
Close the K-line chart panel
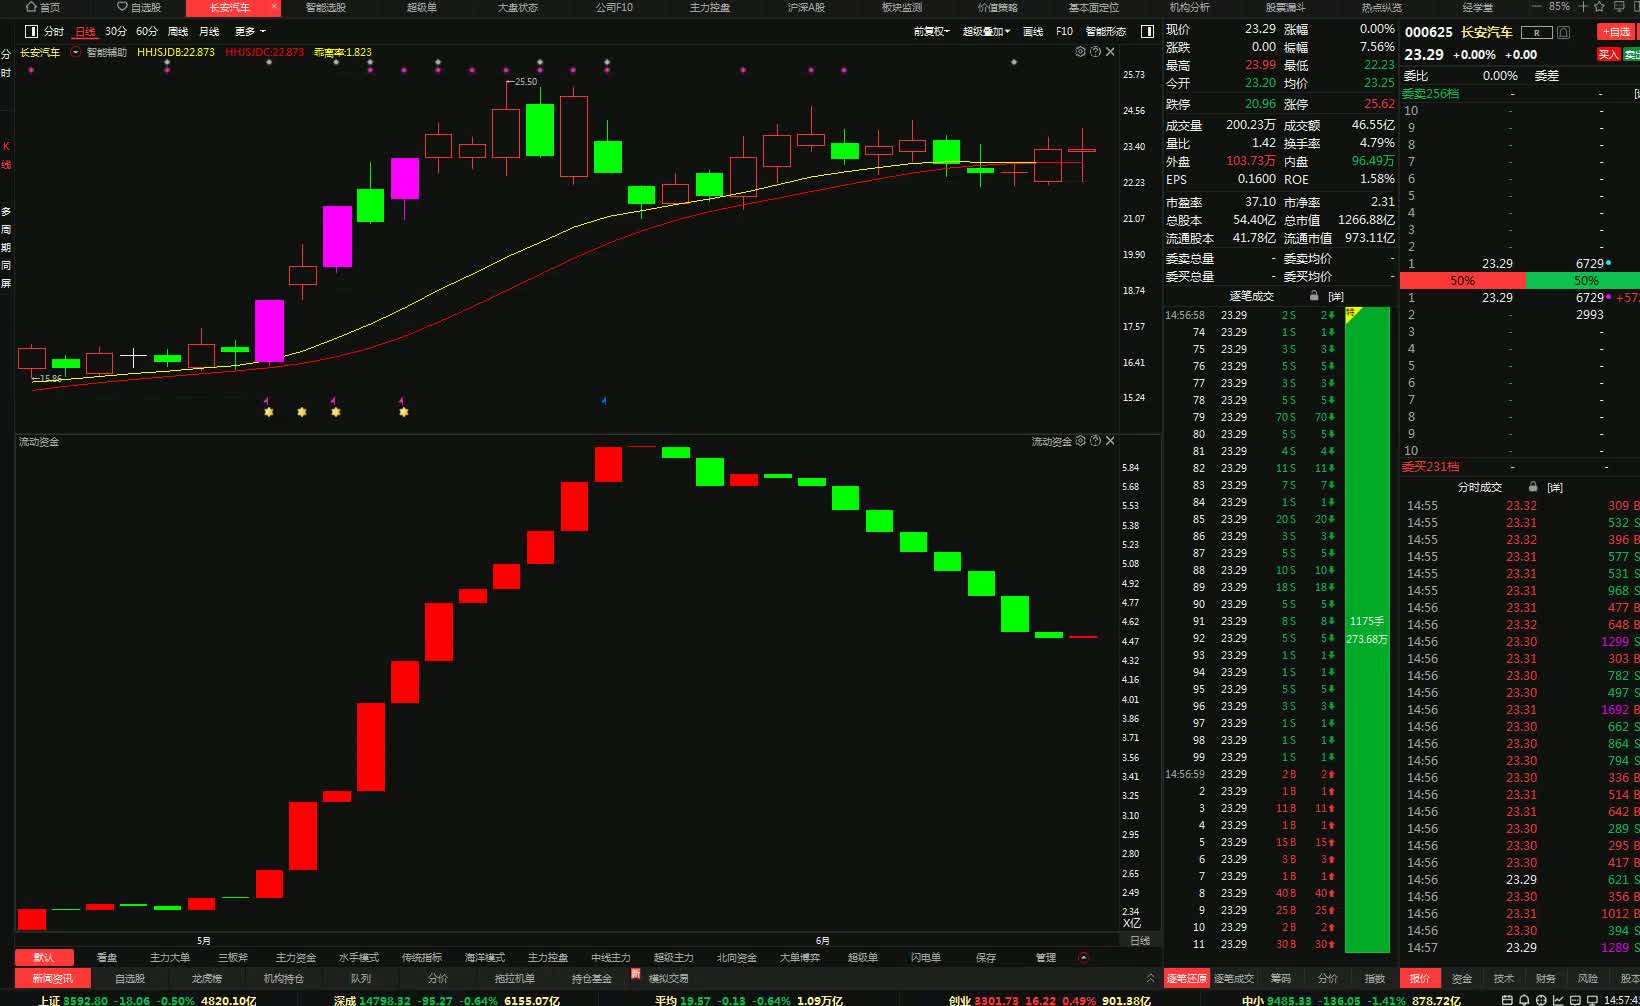1110,51
